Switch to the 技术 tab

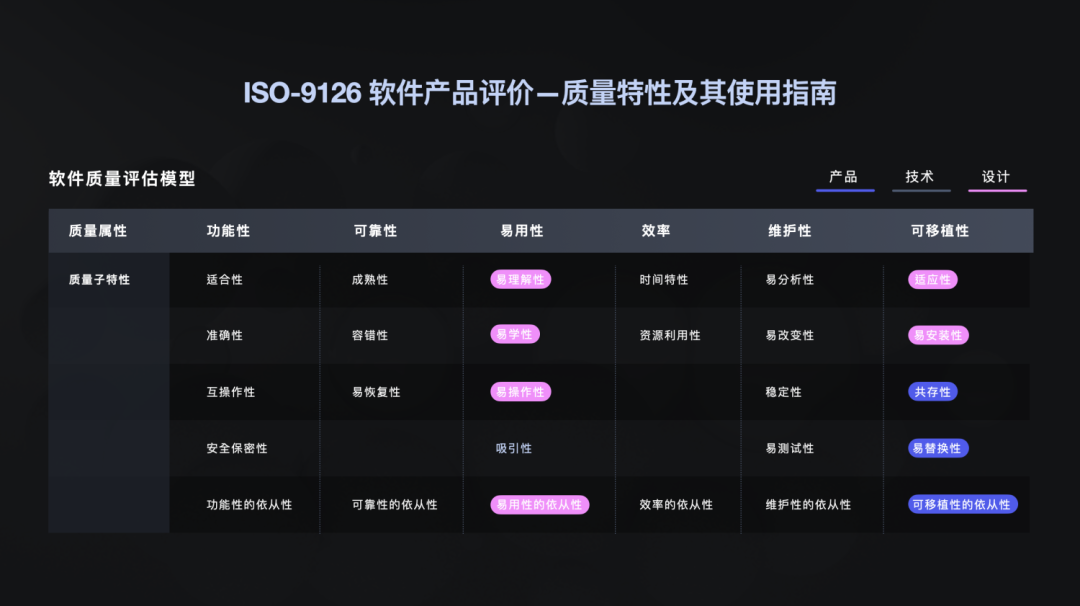(921, 178)
